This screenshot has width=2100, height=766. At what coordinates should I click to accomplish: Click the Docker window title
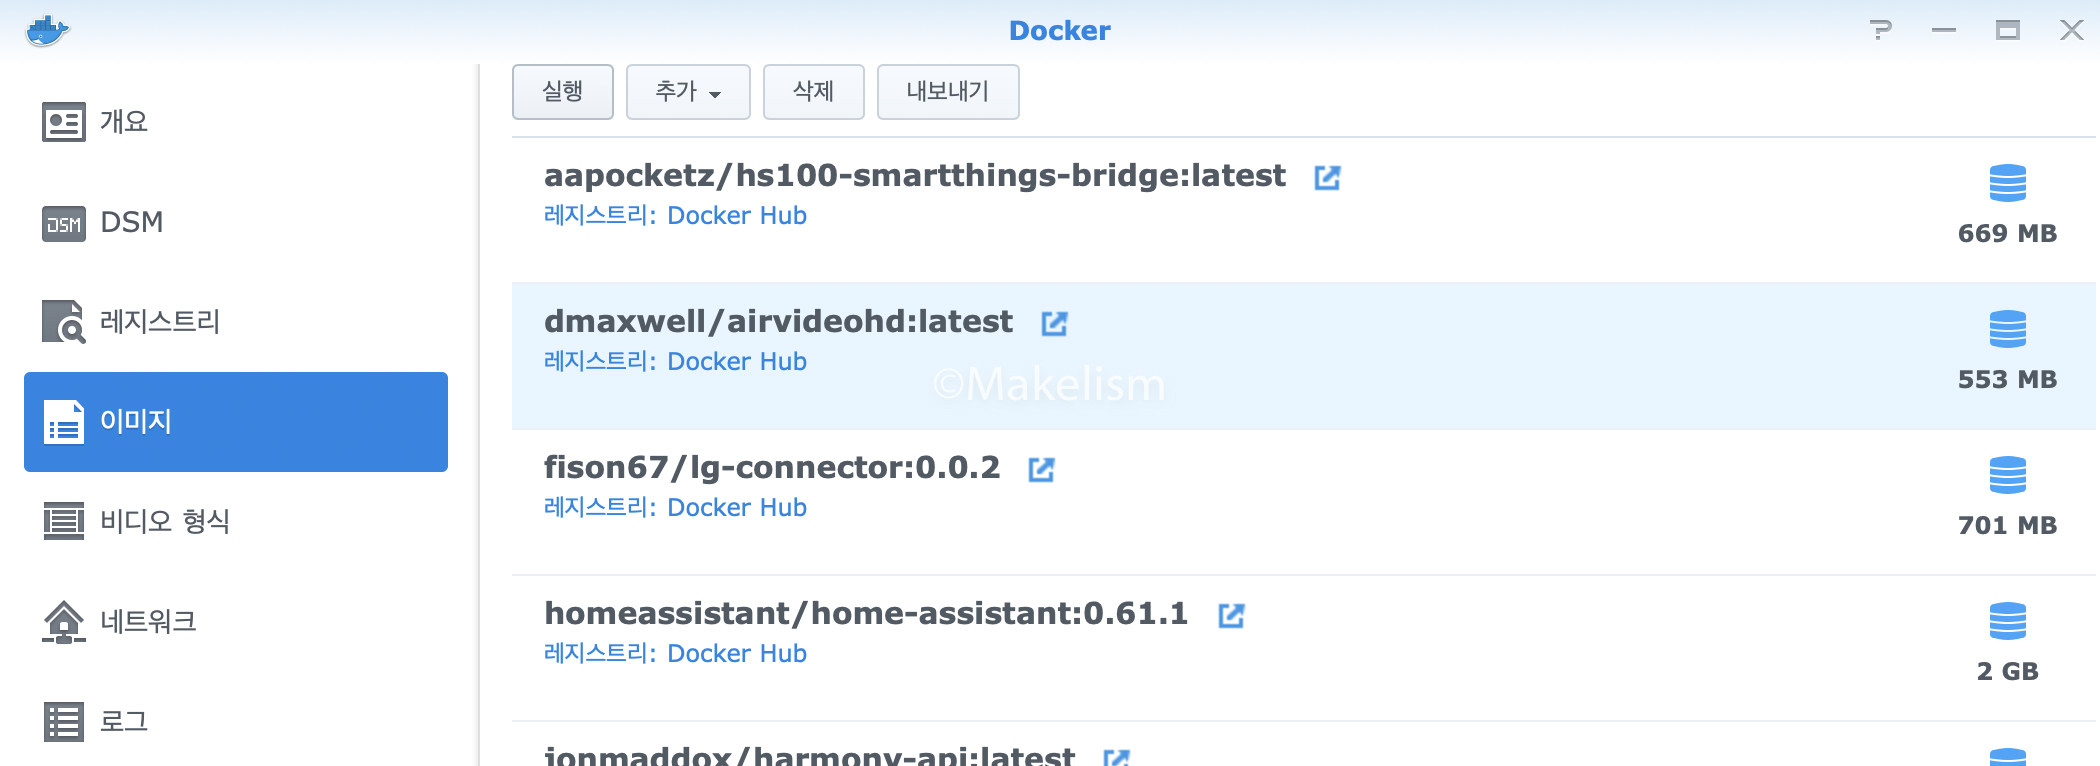pyautogui.click(x=1059, y=31)
